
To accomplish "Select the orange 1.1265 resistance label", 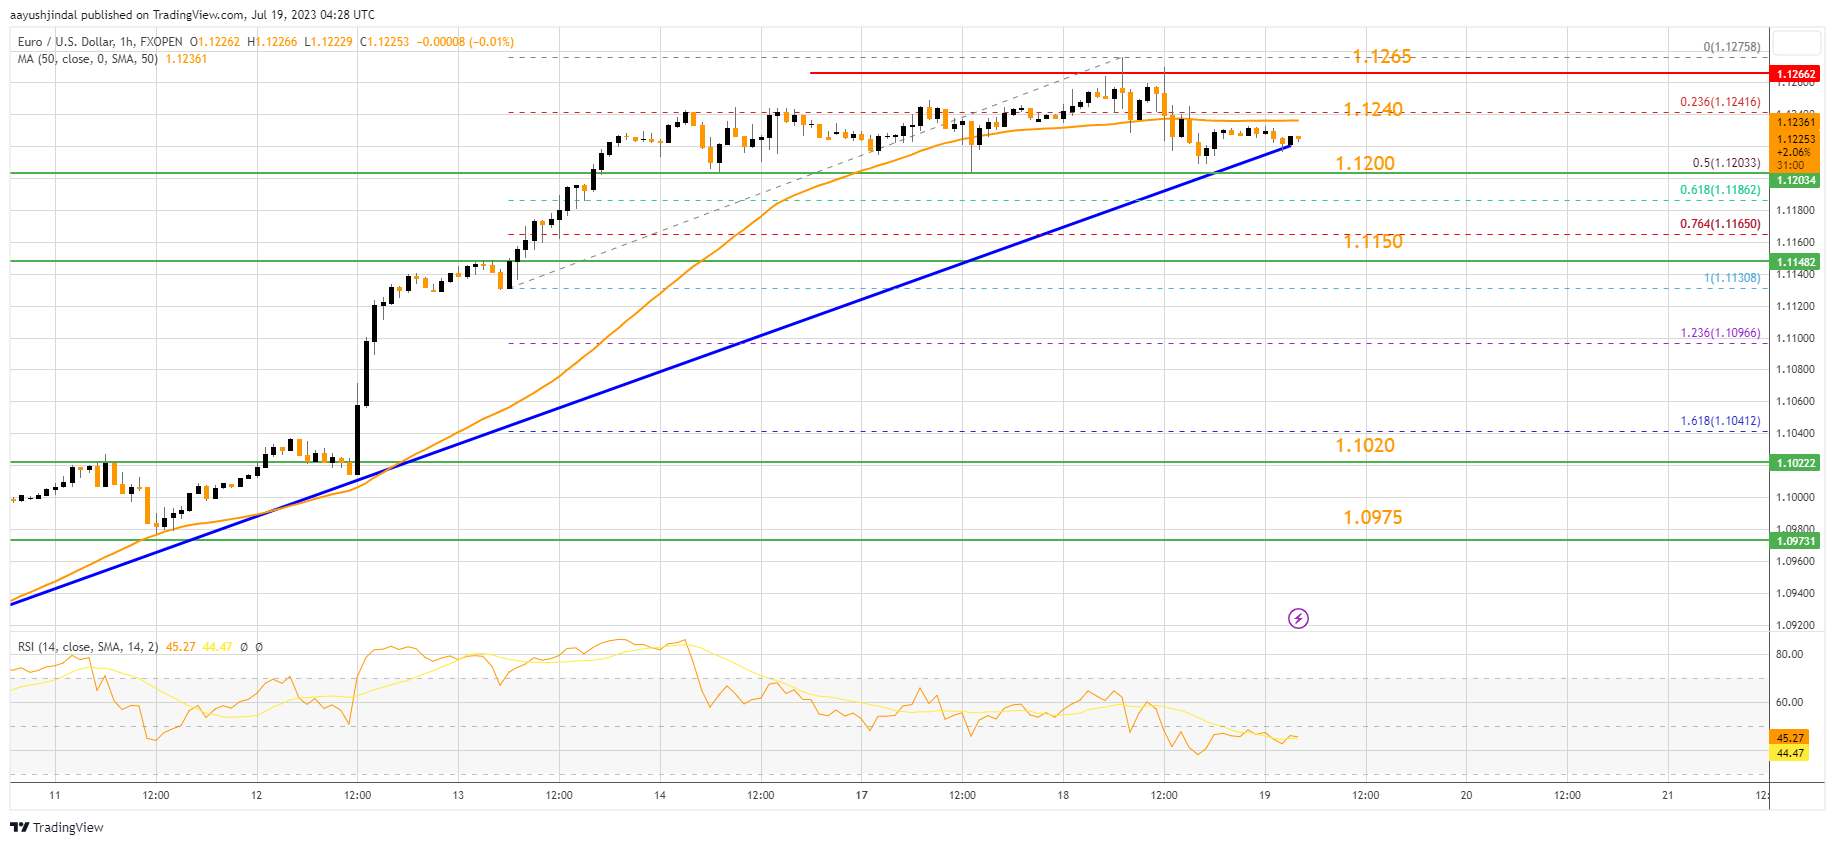I will [x=1382, y=57].
